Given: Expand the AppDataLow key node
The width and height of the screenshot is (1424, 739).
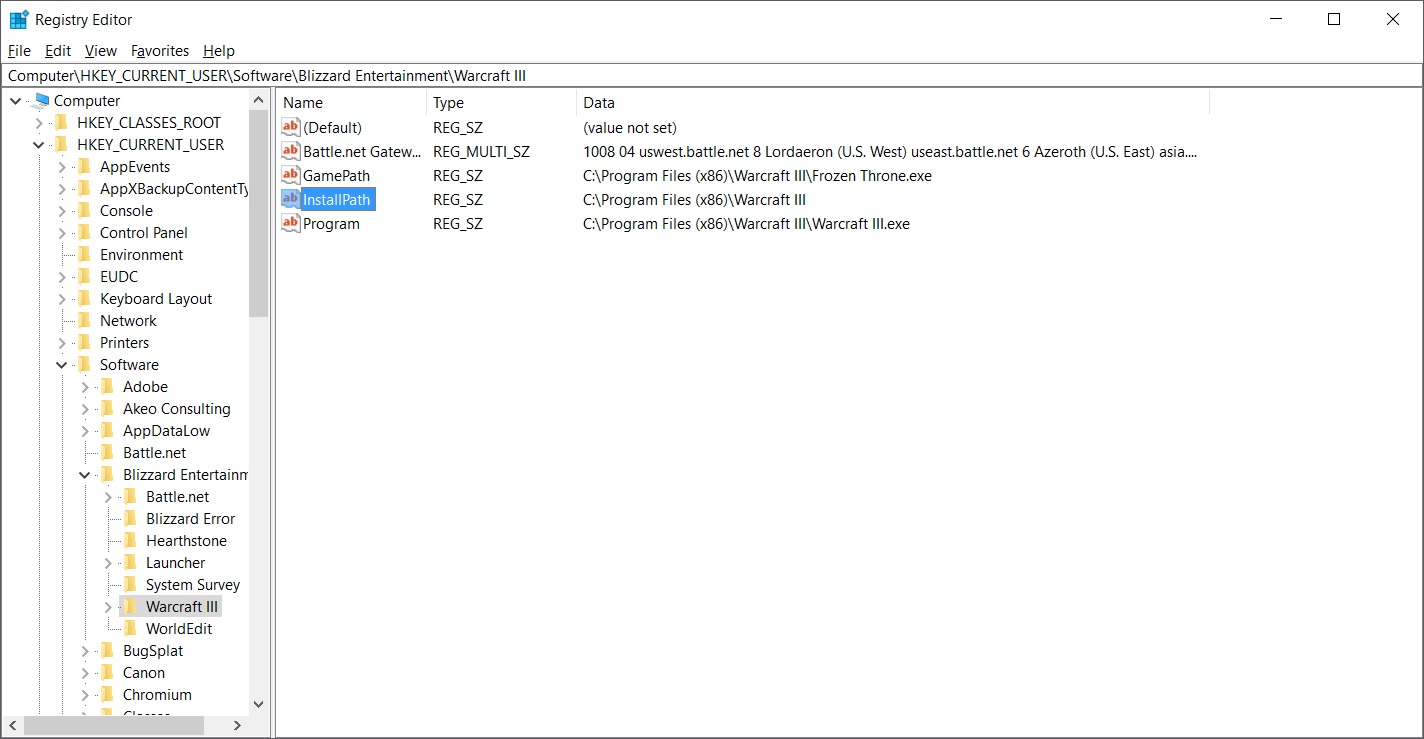Looking at the screenshot, I should point(85,430).
